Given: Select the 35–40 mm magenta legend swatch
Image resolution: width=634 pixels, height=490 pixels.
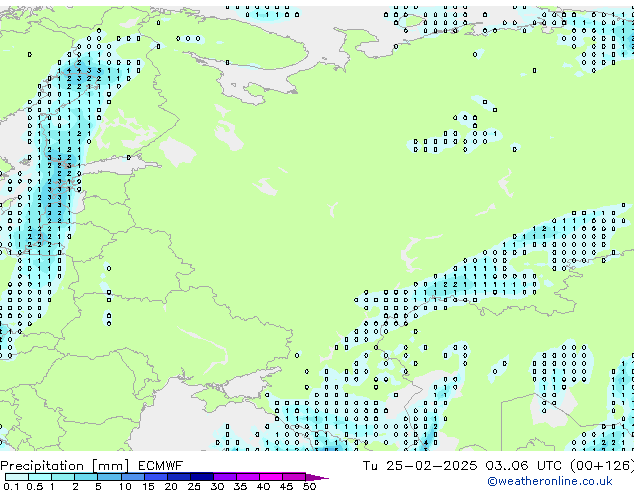Looking at the screenshot, I should (247, 477).
